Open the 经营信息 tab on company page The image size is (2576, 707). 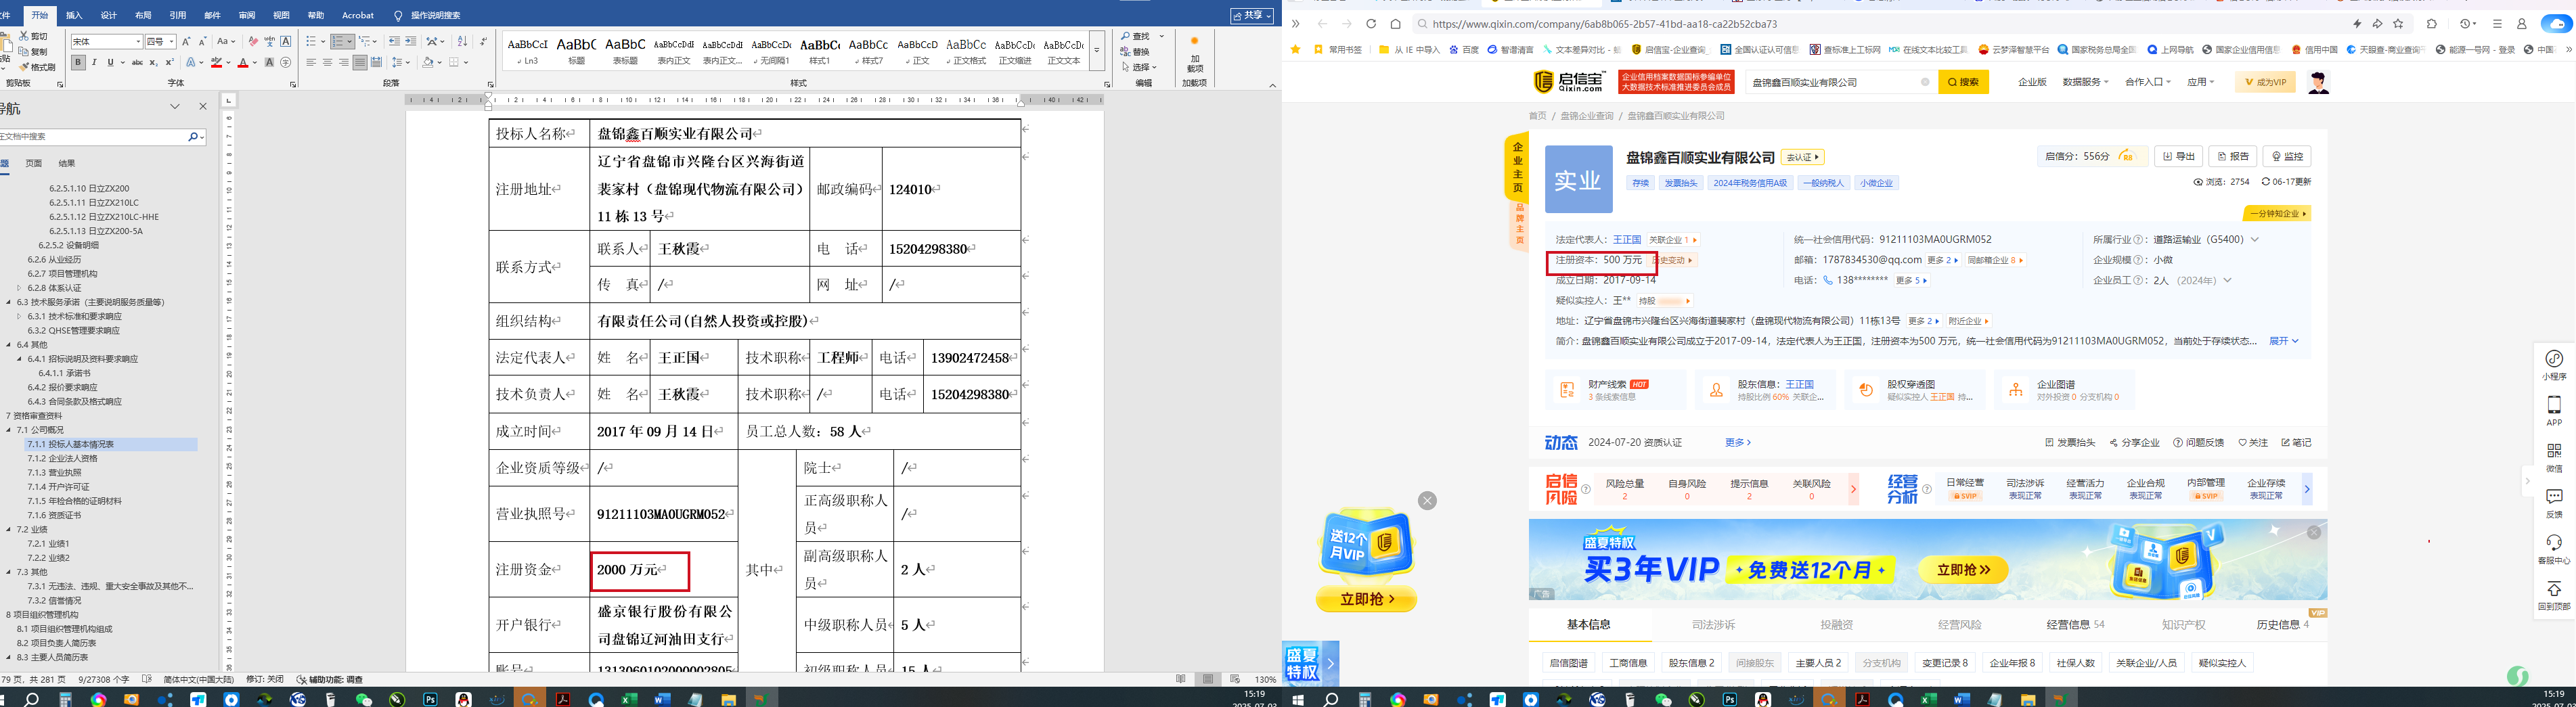coord(2075,625)
